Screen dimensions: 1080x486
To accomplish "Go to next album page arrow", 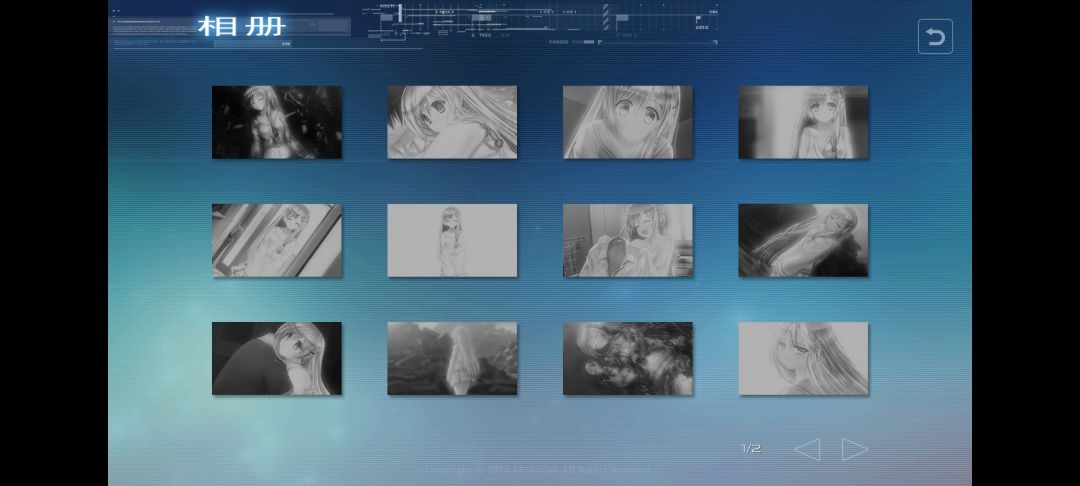I will click(855, 450).
